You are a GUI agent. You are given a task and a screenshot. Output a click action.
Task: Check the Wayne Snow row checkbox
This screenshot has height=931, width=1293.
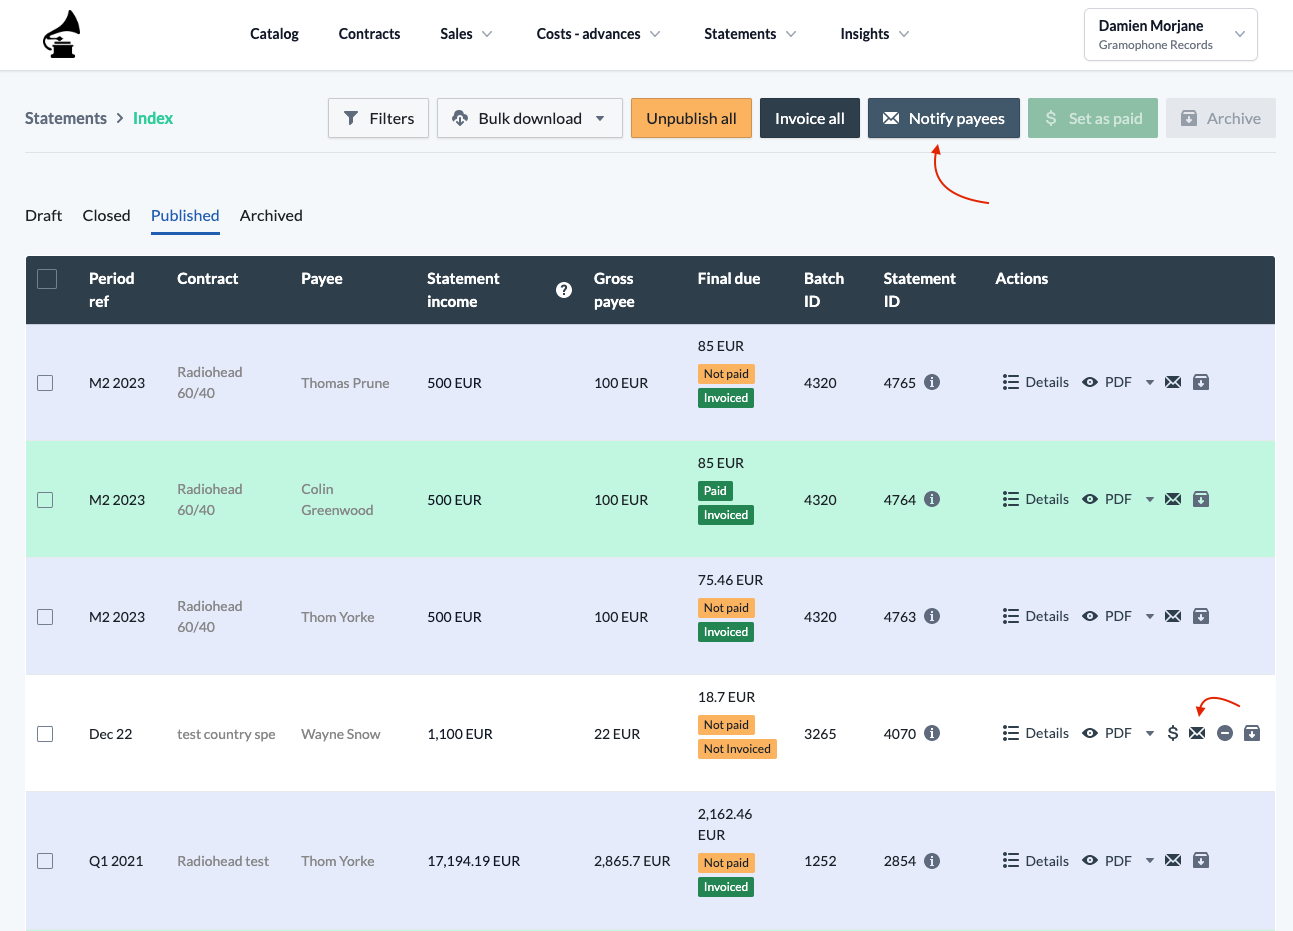pyautogui.click(x=45, y=734)
